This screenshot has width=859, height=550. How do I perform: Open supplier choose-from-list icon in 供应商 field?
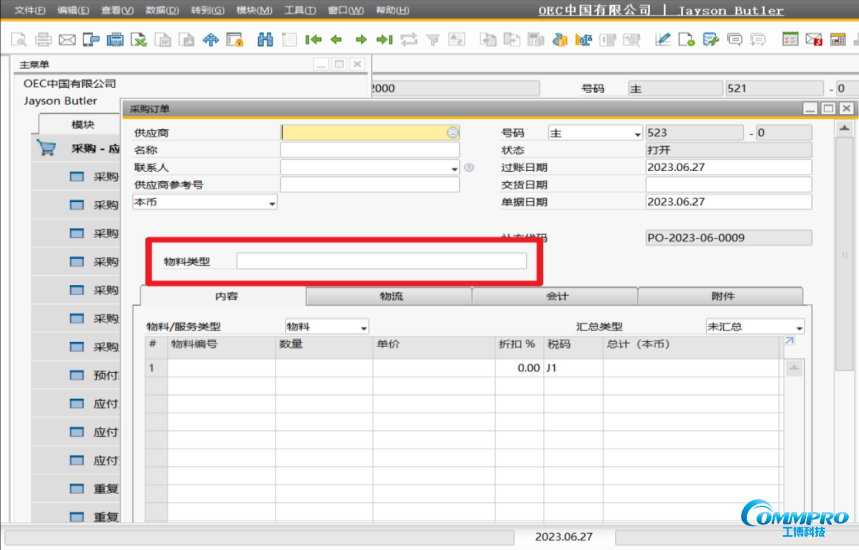(x=453, y=133)
